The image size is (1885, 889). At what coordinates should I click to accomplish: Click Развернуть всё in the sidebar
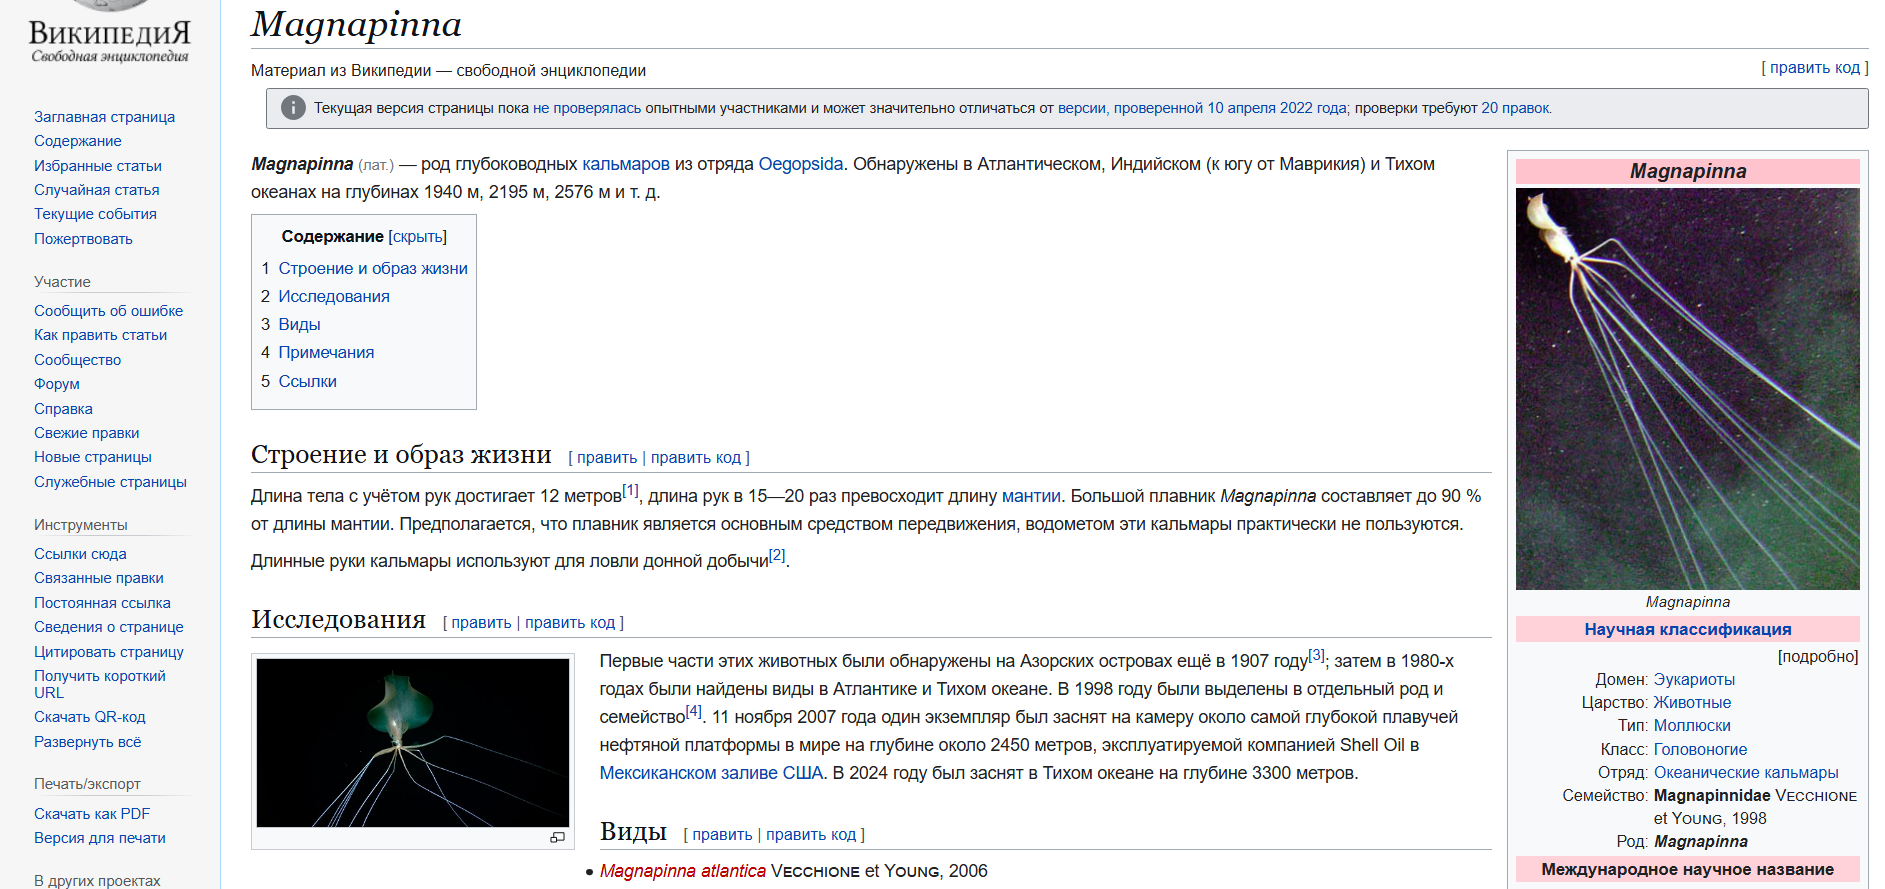(x=88, y=742)
